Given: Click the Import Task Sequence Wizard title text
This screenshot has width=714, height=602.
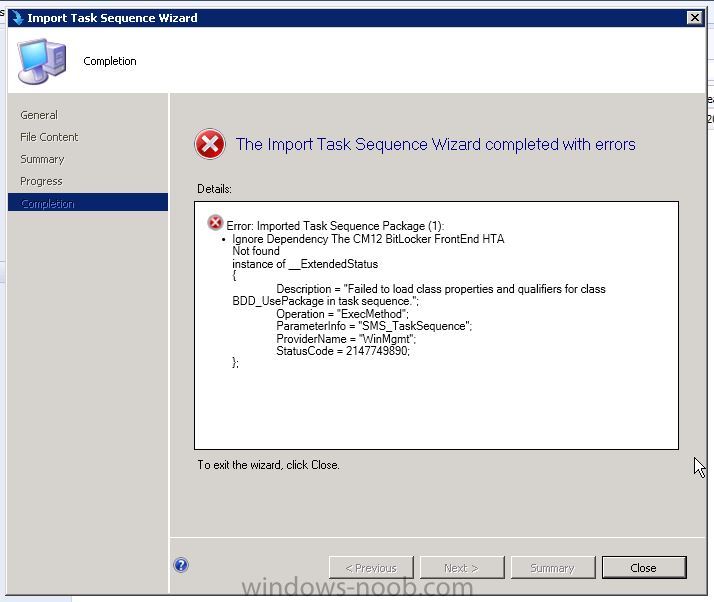Looking at the screenshot, I should pyautogui.click(x=112, y=18).
